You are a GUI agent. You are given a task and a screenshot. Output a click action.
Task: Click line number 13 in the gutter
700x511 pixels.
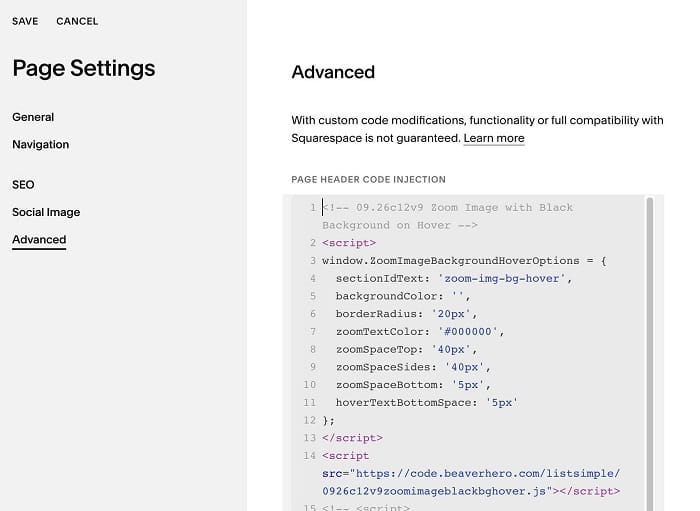click(x=309, y=438)
